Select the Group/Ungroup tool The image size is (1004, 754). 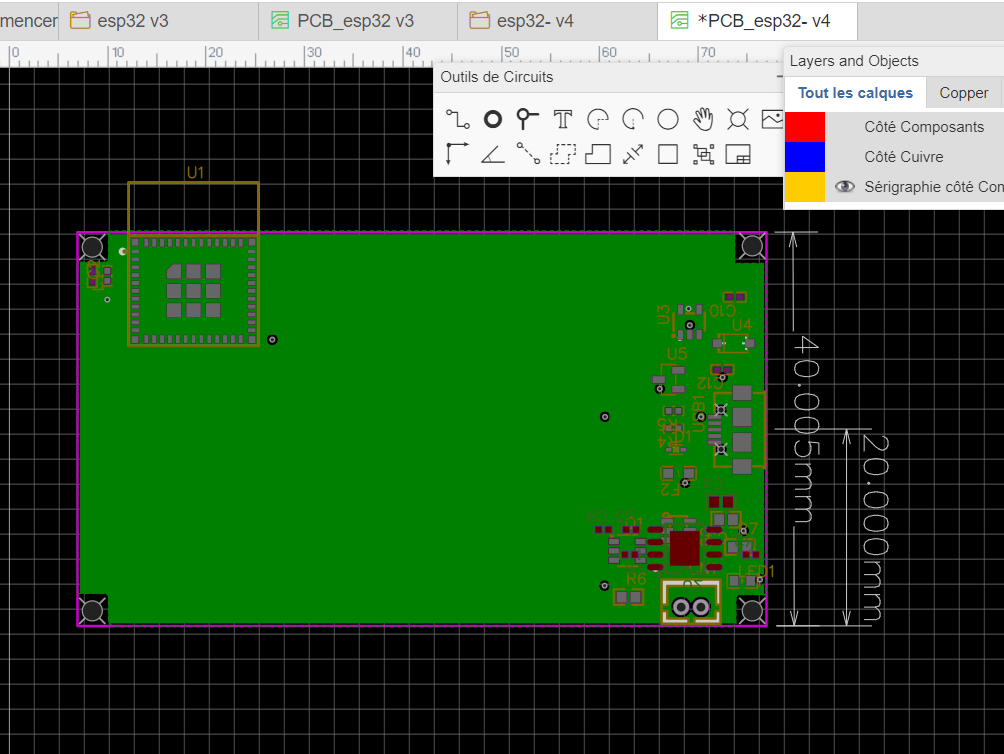tap(703, 154)
